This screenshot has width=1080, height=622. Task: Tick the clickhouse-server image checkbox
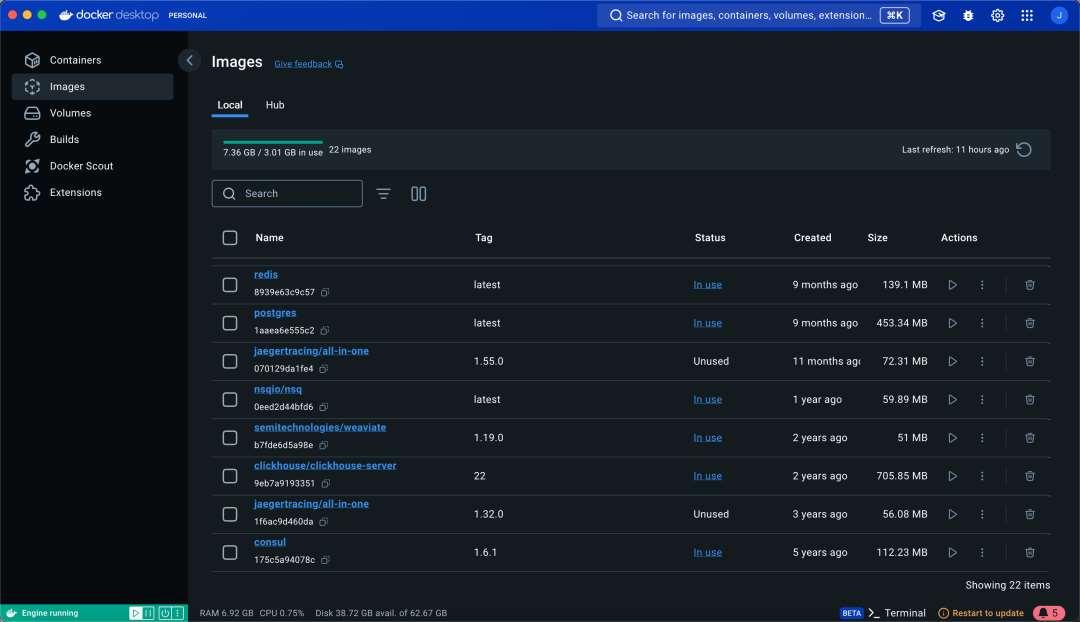tap(230, 476)
